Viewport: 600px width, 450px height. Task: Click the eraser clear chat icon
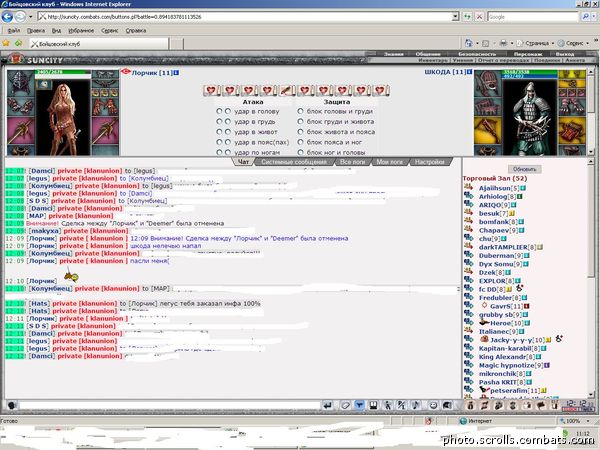[x=345, y=405]
